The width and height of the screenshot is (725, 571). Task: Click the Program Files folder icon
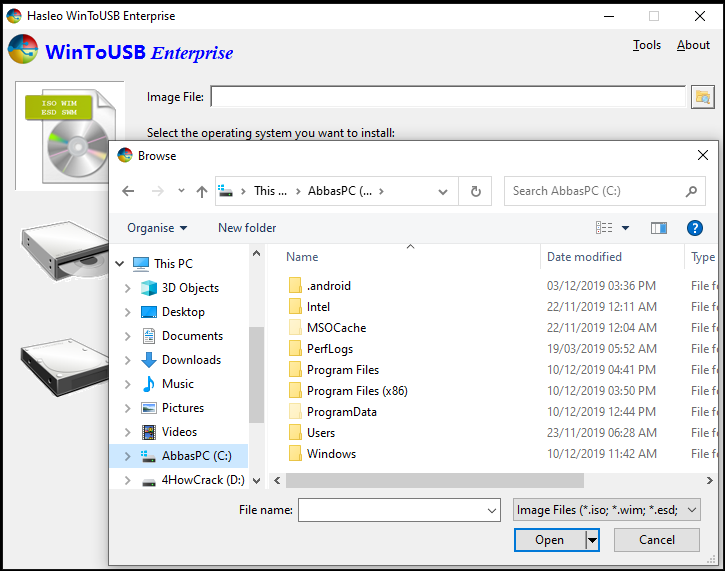(x=295, y=369)
